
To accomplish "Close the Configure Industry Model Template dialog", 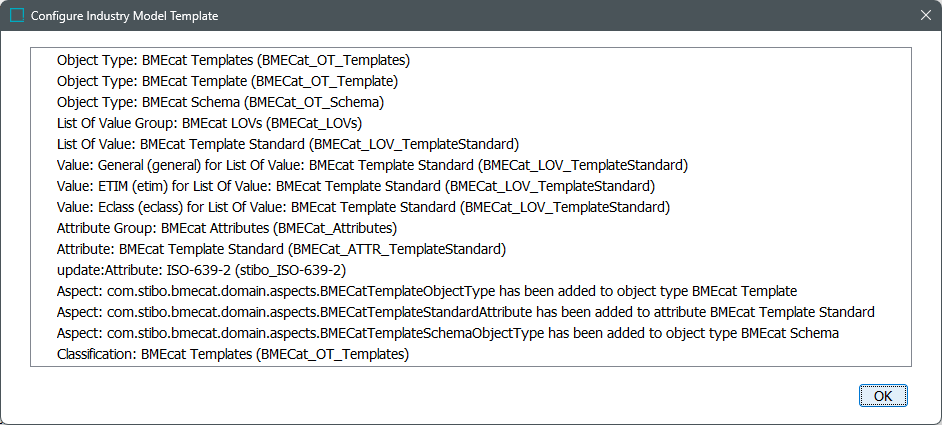I will click(925, 16).
